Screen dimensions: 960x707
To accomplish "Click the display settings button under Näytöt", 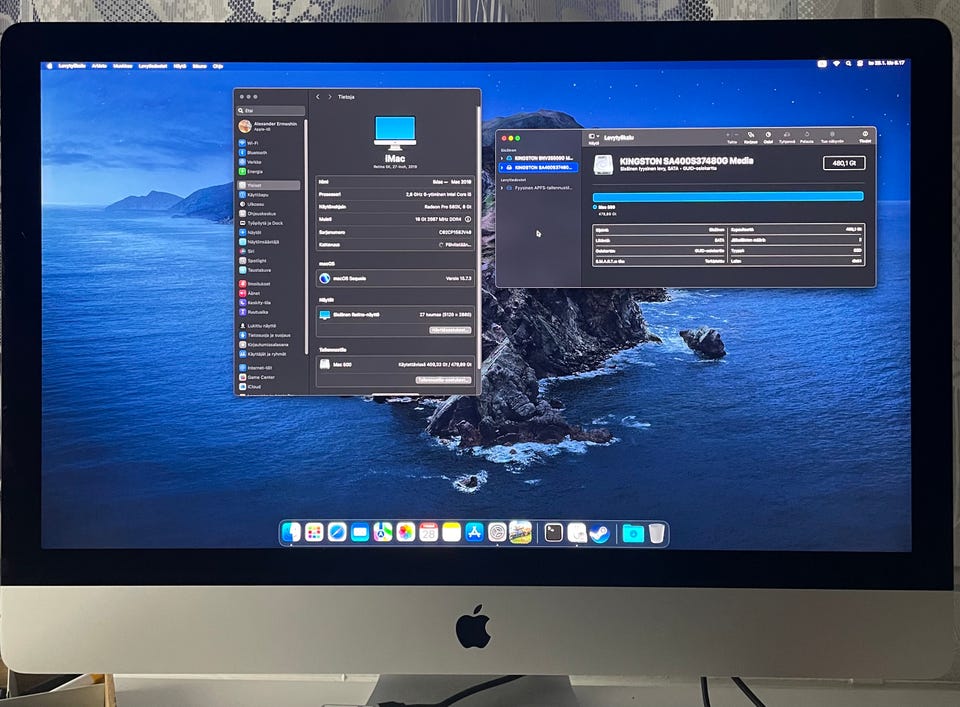I will (x=450, y=330).
